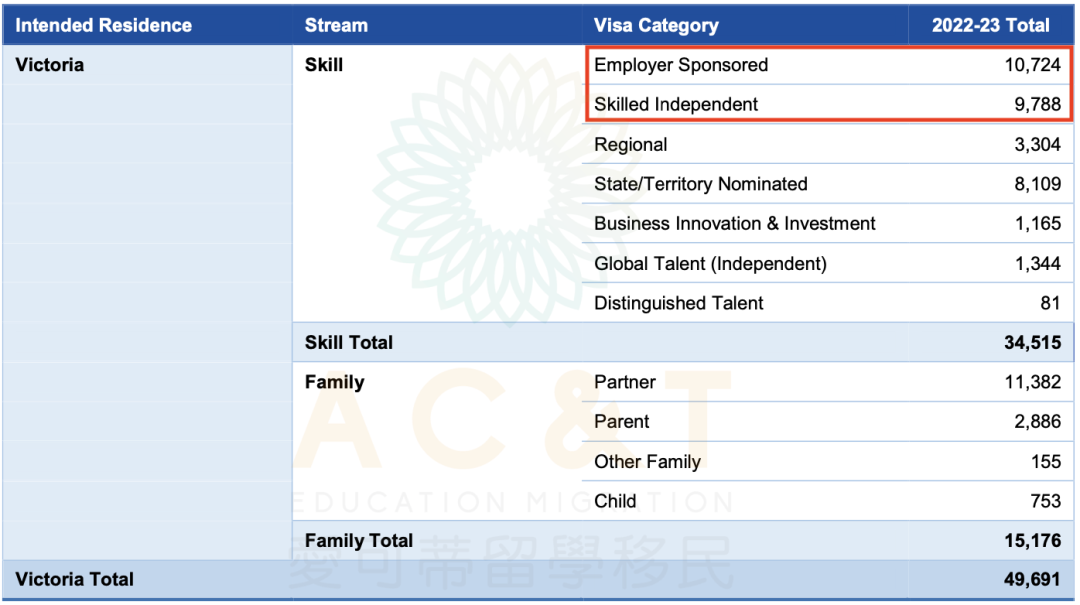Image resolution: width=1080 pixels, height=605 pixels.
Task: Click the Stream column header
Action: coord(336,25)
